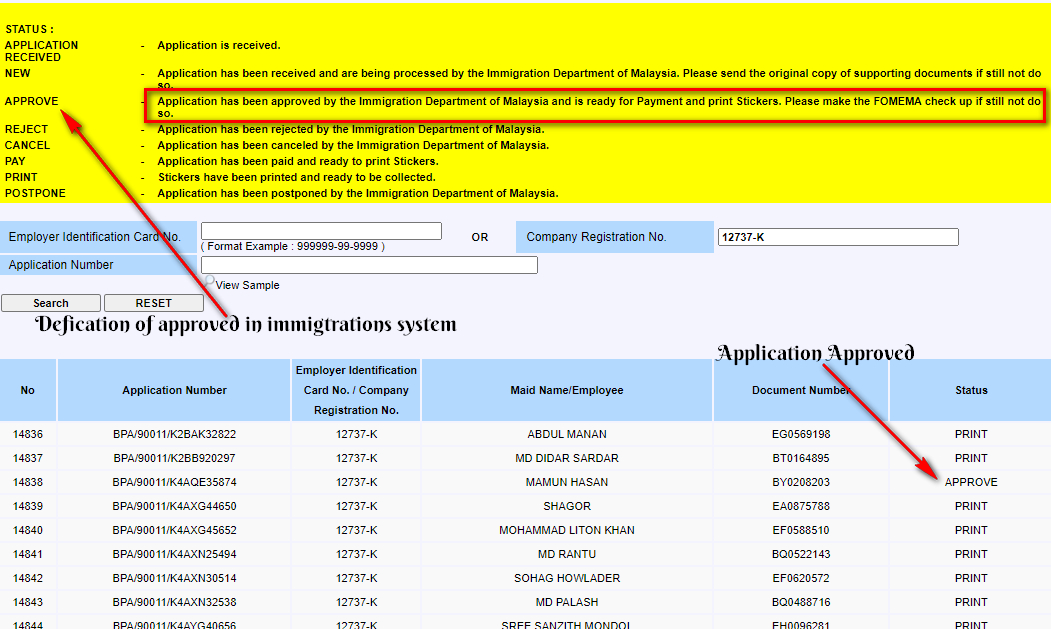Click the Status column header
This screenshot has height=629, width=1051.
[x=971, y=390]
